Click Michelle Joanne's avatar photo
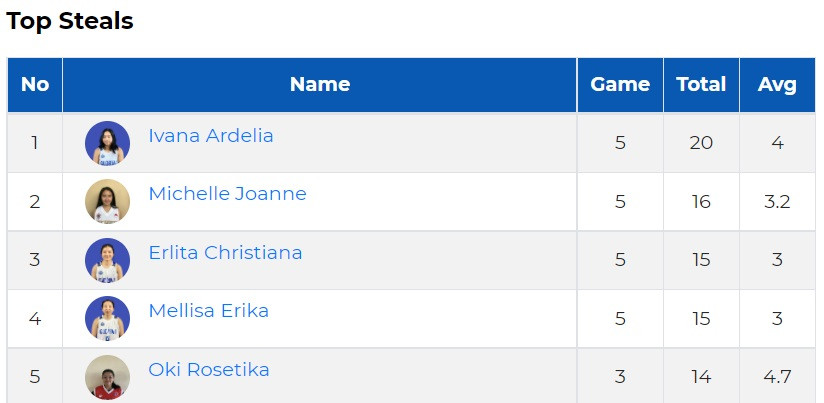Viewport: 824px width, 403px height. (107, 202)
